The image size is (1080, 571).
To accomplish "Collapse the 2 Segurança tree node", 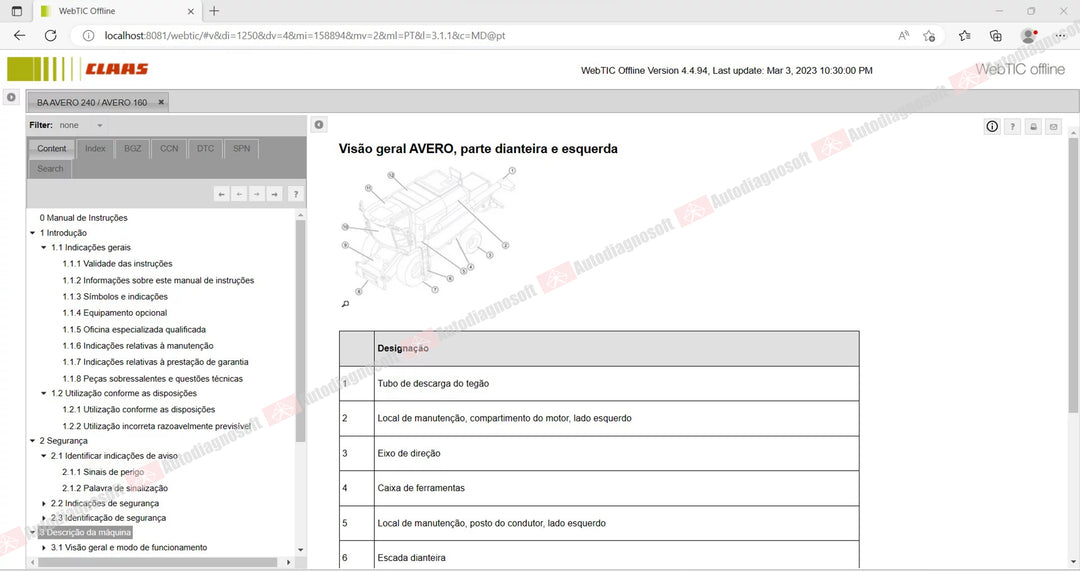I will coord(32,441).
